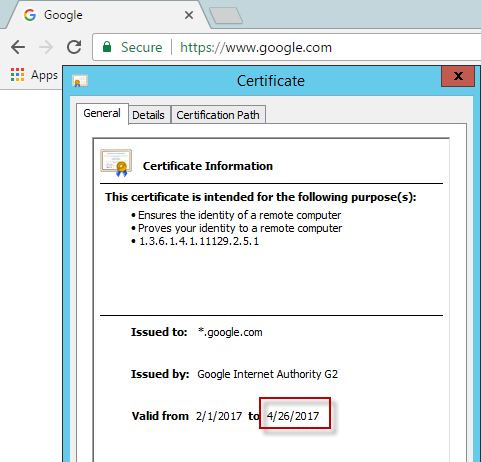Select expiry date 4/26/2017
This screenshot has height=462, width=481.
click(x=293, y=416)
